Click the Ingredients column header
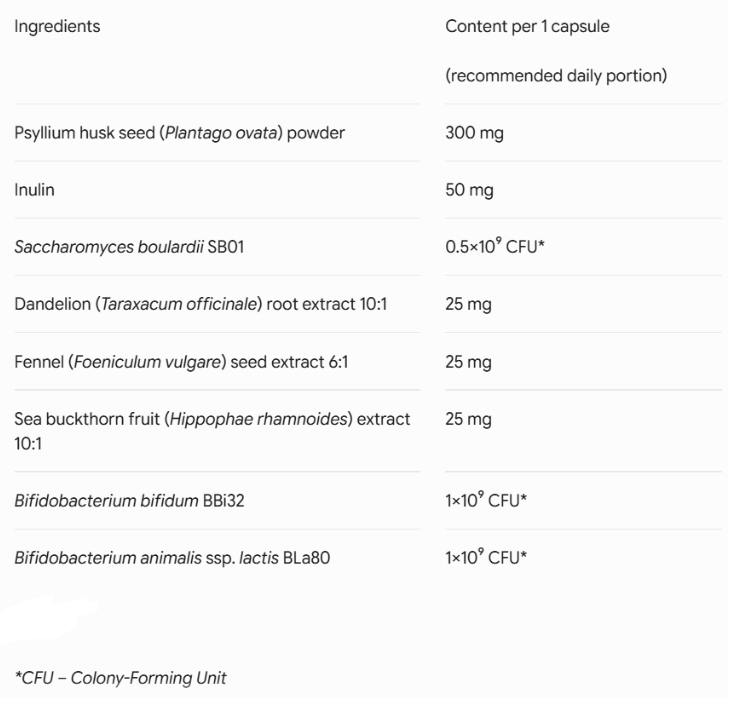 57,26
